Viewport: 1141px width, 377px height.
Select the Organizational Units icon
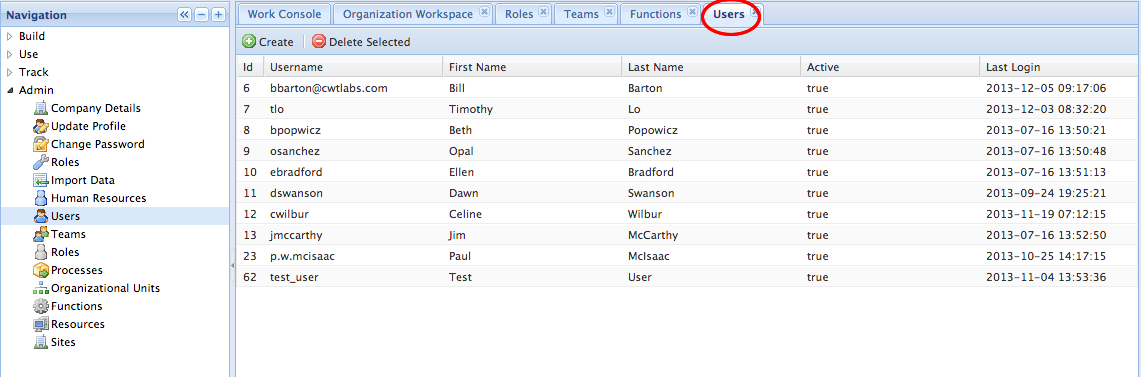pyautogui.click(x=41, y=288)
